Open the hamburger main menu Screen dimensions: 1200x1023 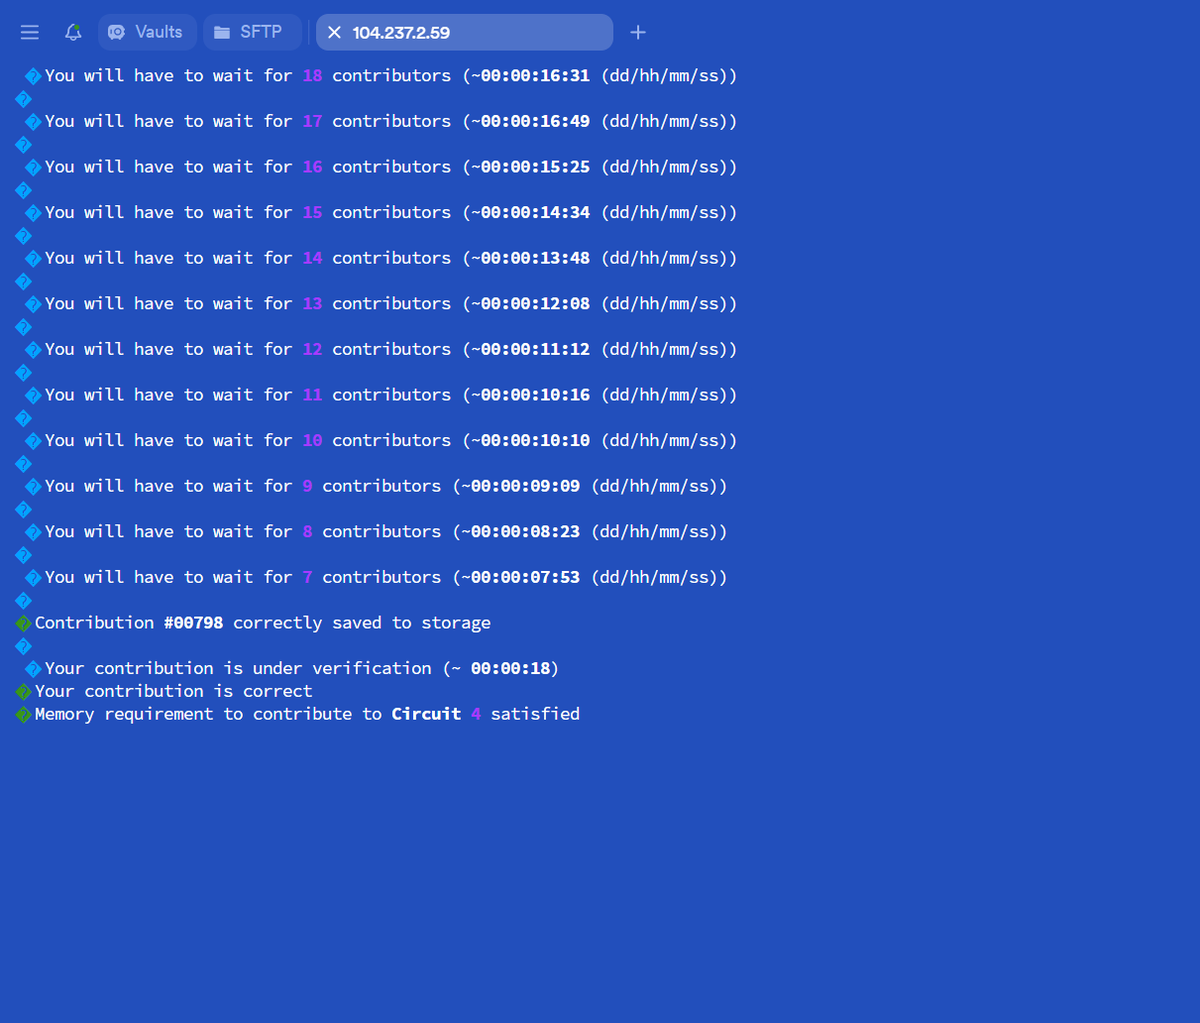[30, 32]
